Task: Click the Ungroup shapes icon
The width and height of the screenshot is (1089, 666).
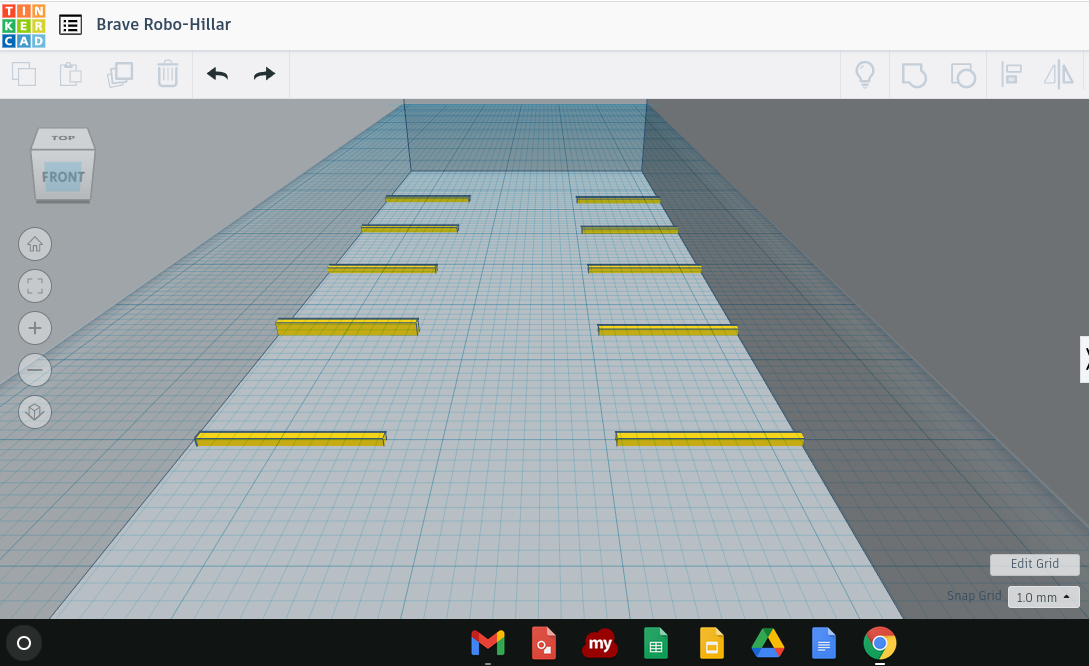Action: pos(963,74)
